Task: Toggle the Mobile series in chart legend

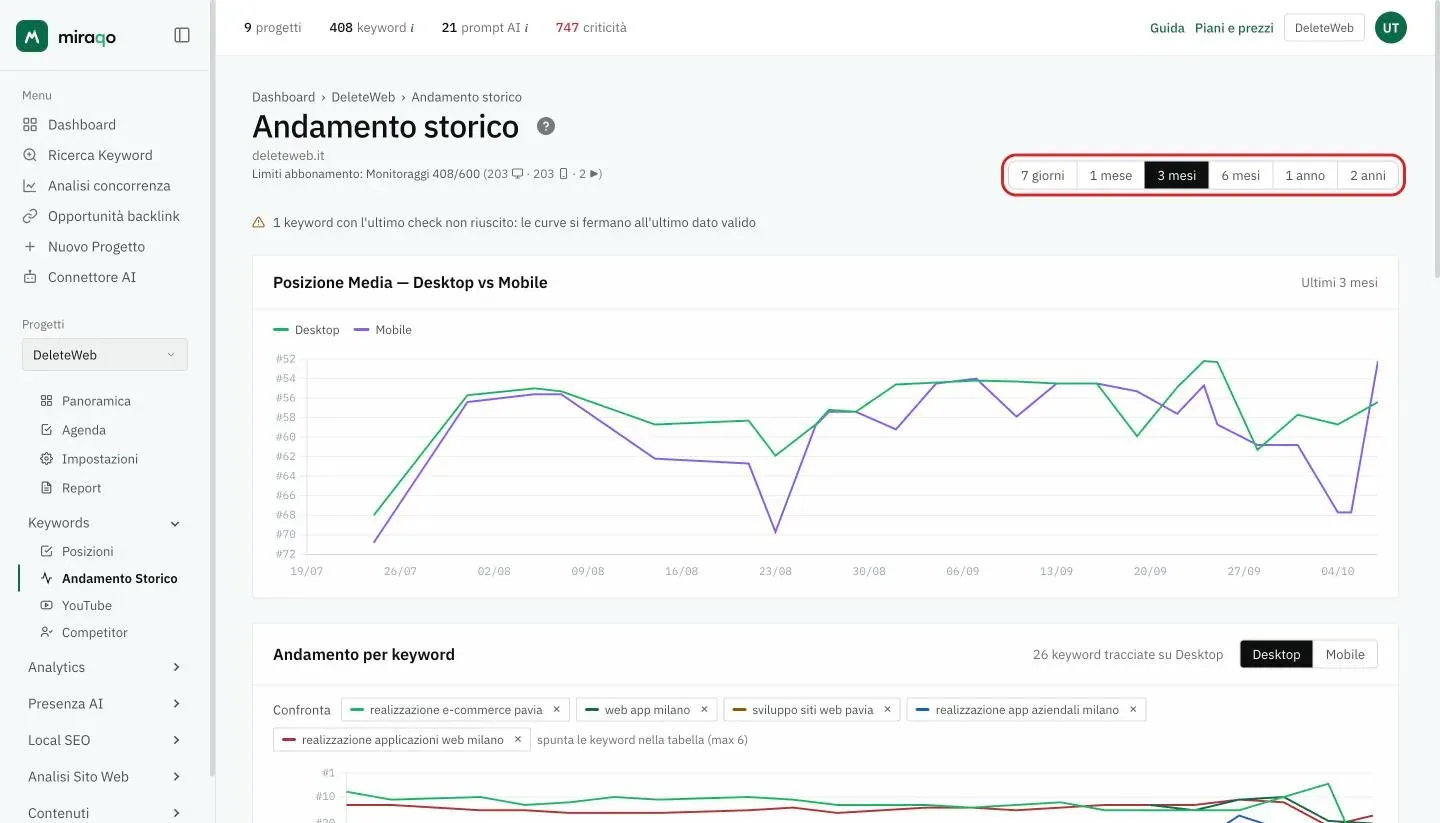Action: point(383,330)
